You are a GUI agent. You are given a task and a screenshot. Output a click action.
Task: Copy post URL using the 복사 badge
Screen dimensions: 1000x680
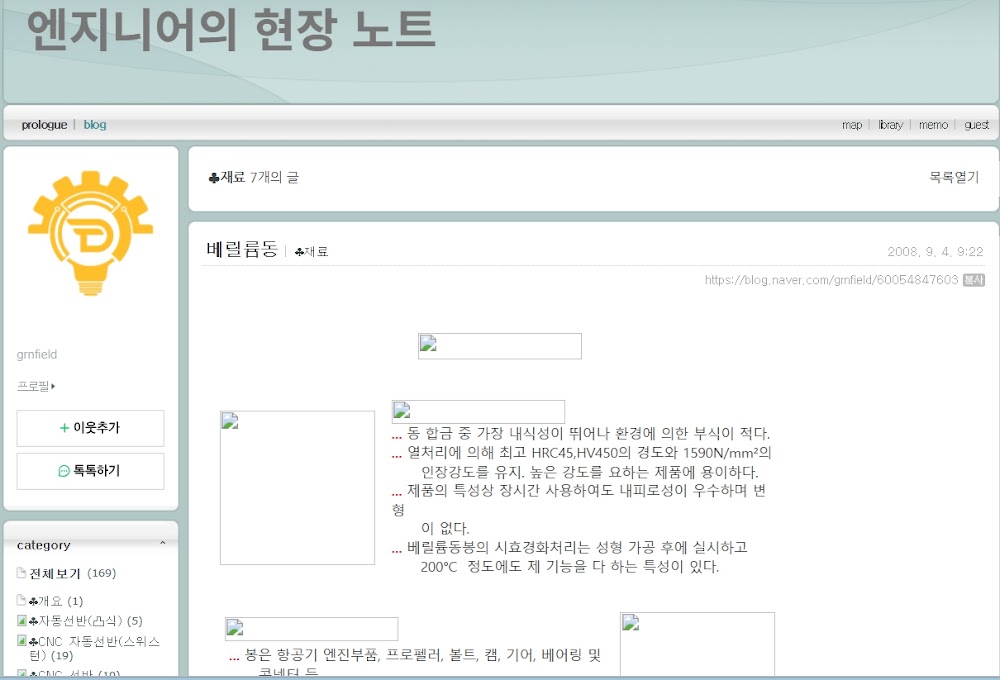point(974,279)
